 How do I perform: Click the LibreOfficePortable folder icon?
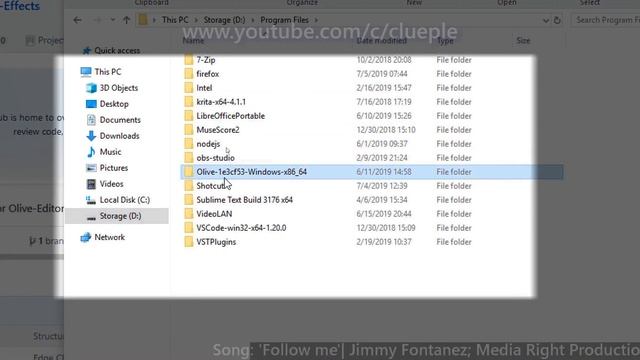189,116
